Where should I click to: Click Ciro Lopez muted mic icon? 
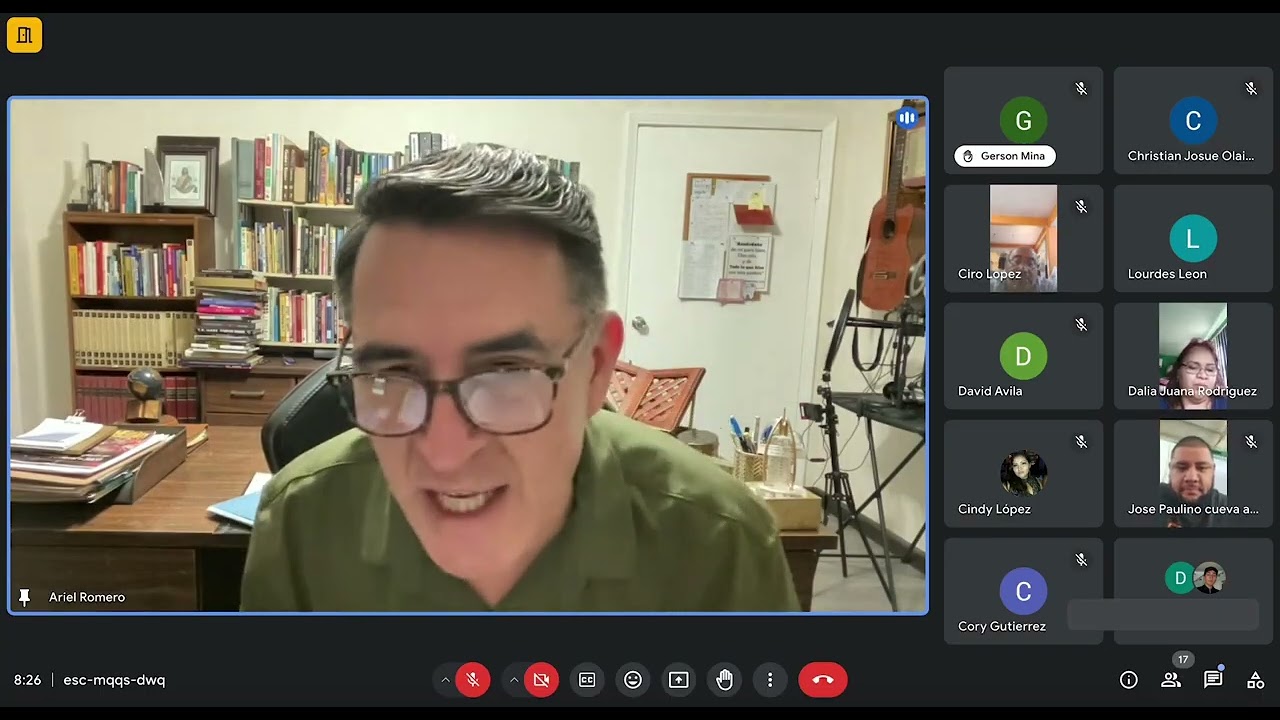[x=1081, y=207]
